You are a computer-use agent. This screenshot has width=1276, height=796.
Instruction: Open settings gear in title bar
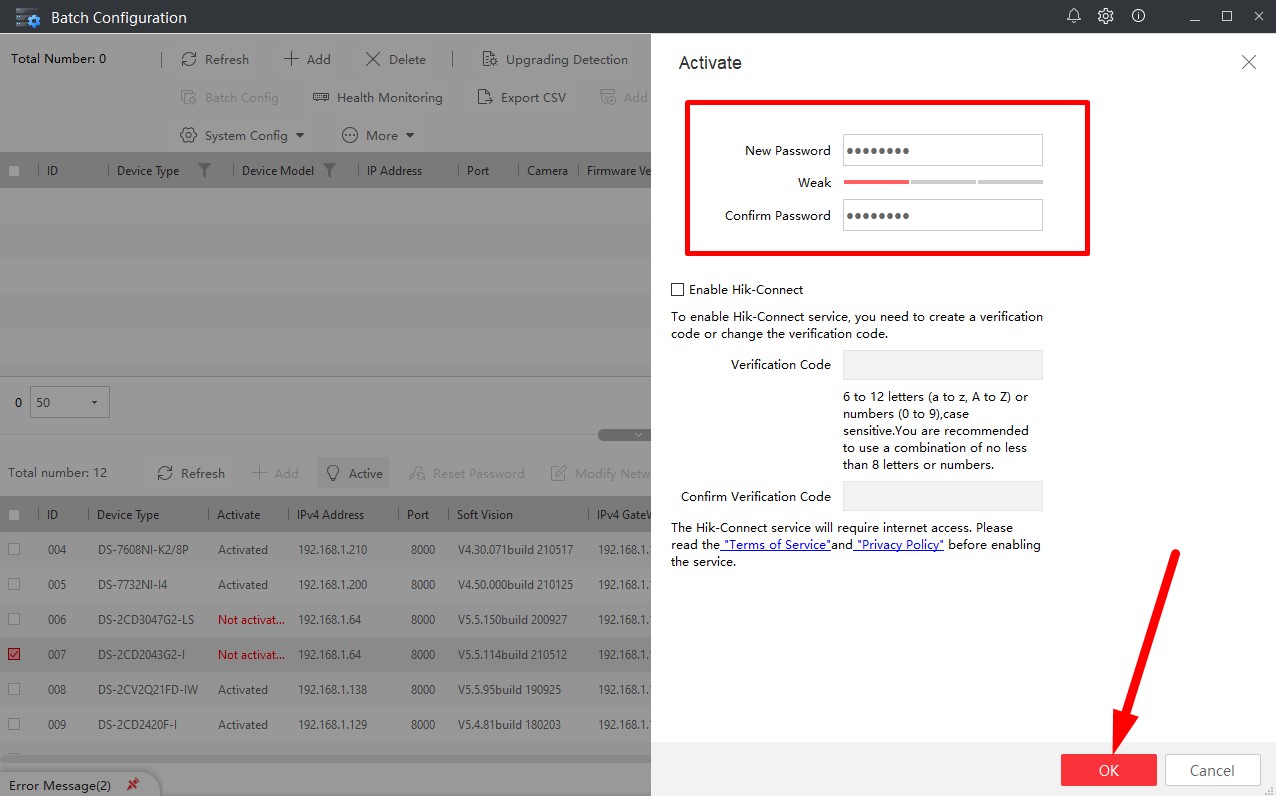point(1105,16)
